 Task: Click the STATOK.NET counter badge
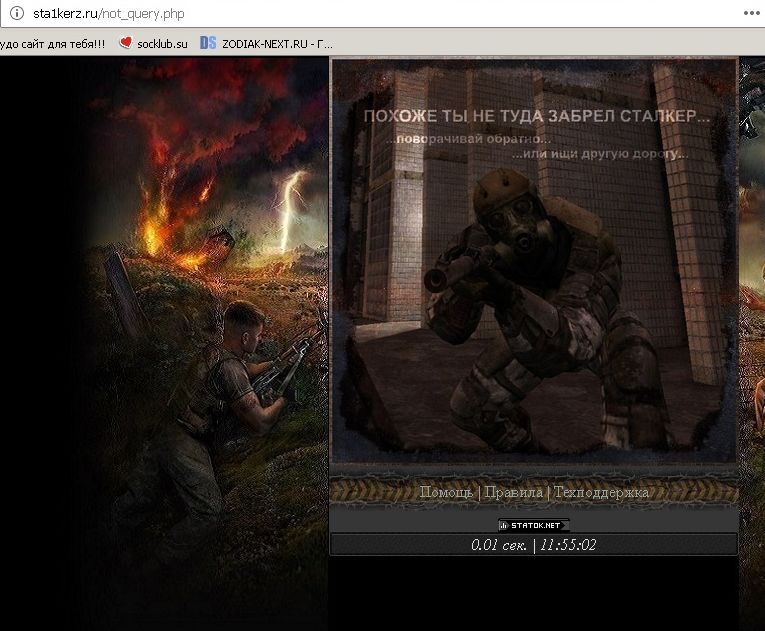534,525
